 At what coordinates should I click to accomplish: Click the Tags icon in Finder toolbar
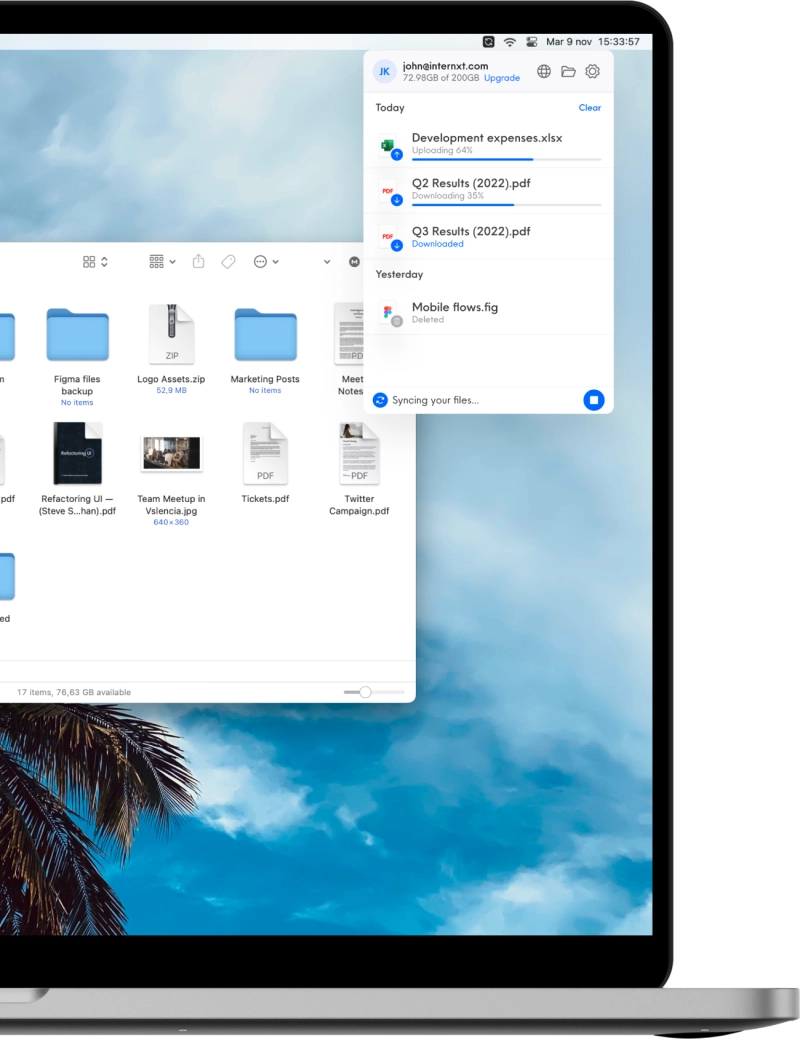click(228, 262)
